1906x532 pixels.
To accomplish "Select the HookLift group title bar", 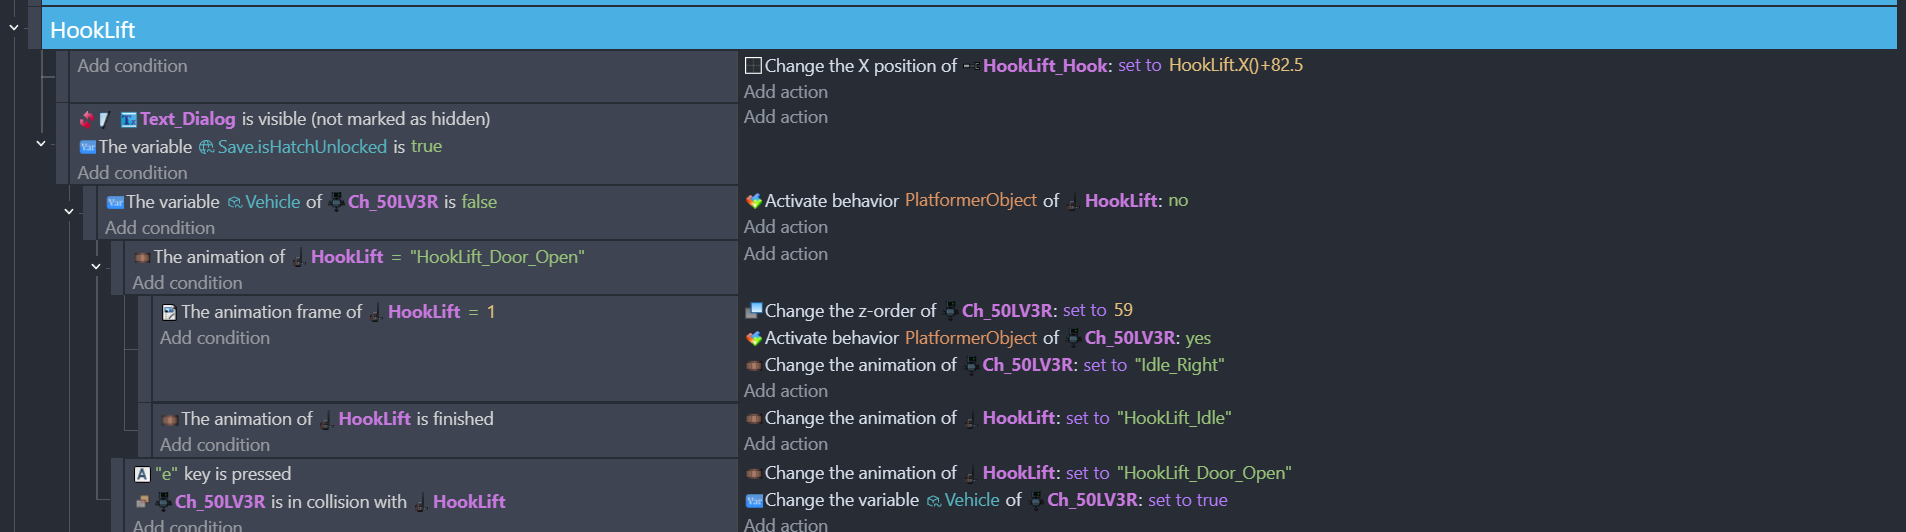I will pos(900,30).
